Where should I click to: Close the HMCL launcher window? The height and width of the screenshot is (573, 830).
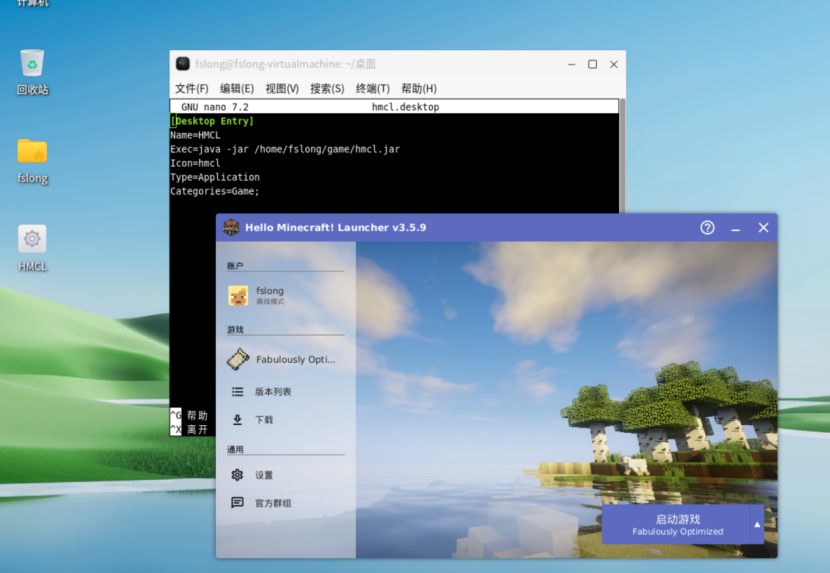(x=763, y=228)
